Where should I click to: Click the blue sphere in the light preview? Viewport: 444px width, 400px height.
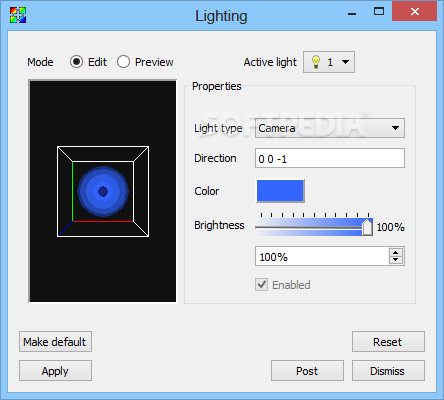pyautogui.click(x=103, y=192)
